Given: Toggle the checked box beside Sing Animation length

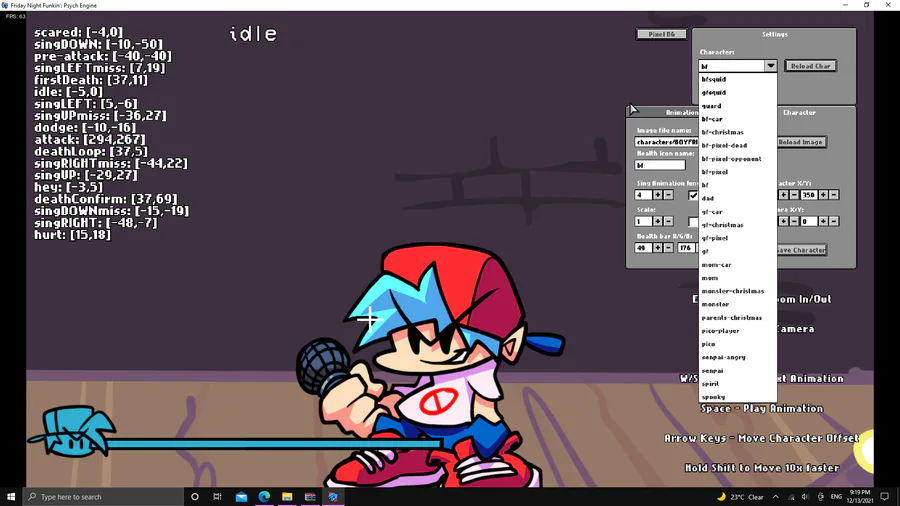Looking at the screenshot, I should click(x=693, y=195).
